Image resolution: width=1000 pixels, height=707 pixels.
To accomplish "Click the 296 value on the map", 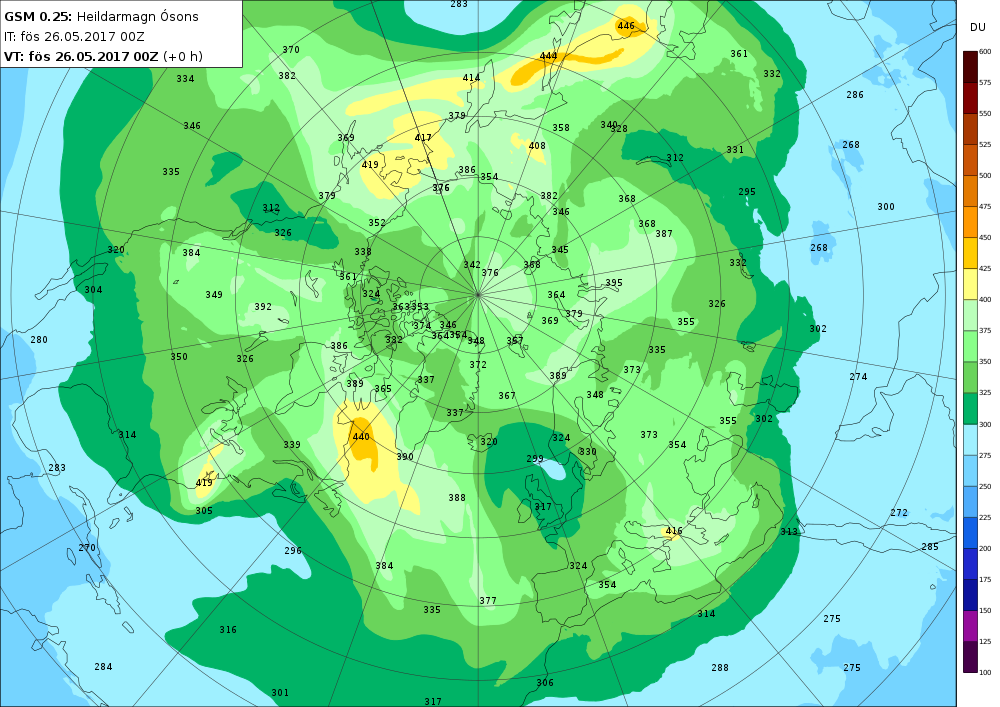I will coord(293,551).
